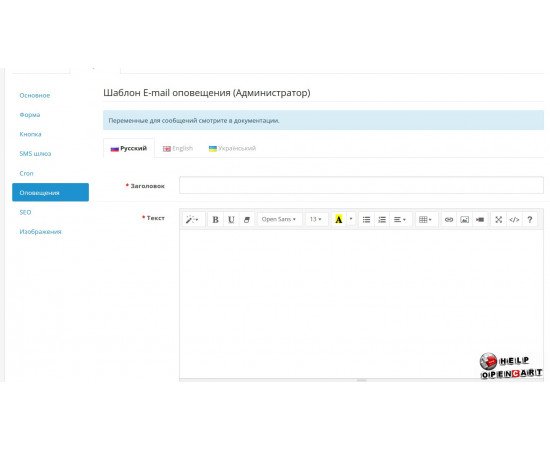Viewport: 550px width, 450px height.
Task: Click inside the Текст editor area
Action: click(361, 304)
